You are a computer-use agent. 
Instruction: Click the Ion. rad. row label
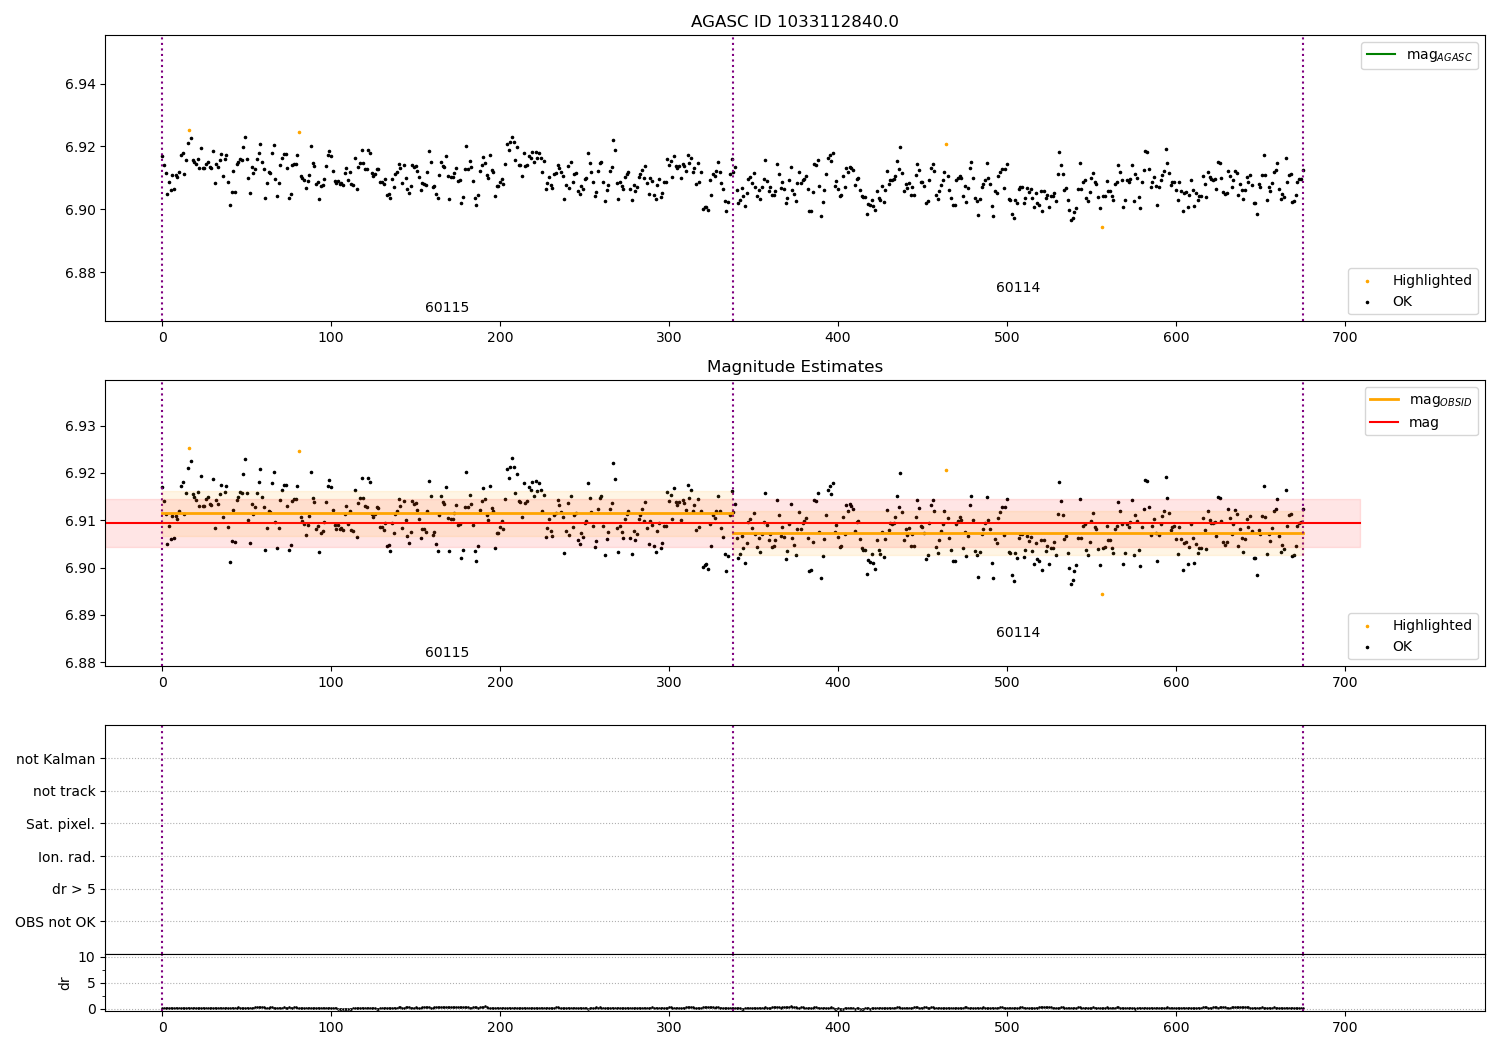67,857
